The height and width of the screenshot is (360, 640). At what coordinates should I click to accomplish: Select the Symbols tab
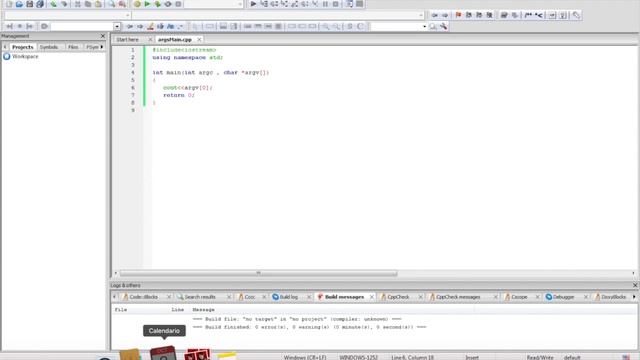pos(49,47)
